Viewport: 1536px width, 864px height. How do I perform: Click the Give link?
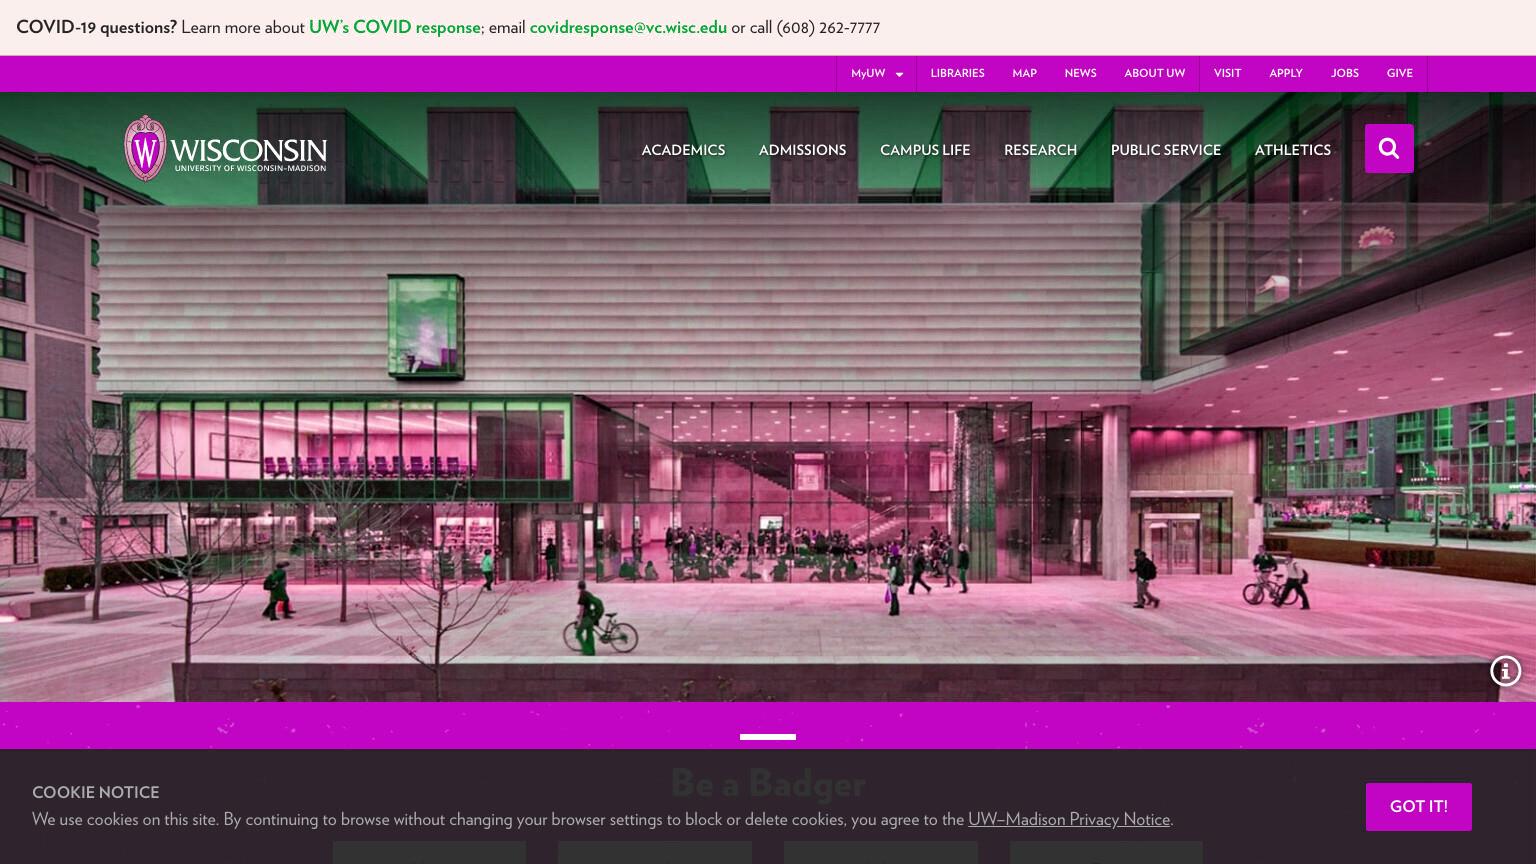coord(1399,73)
